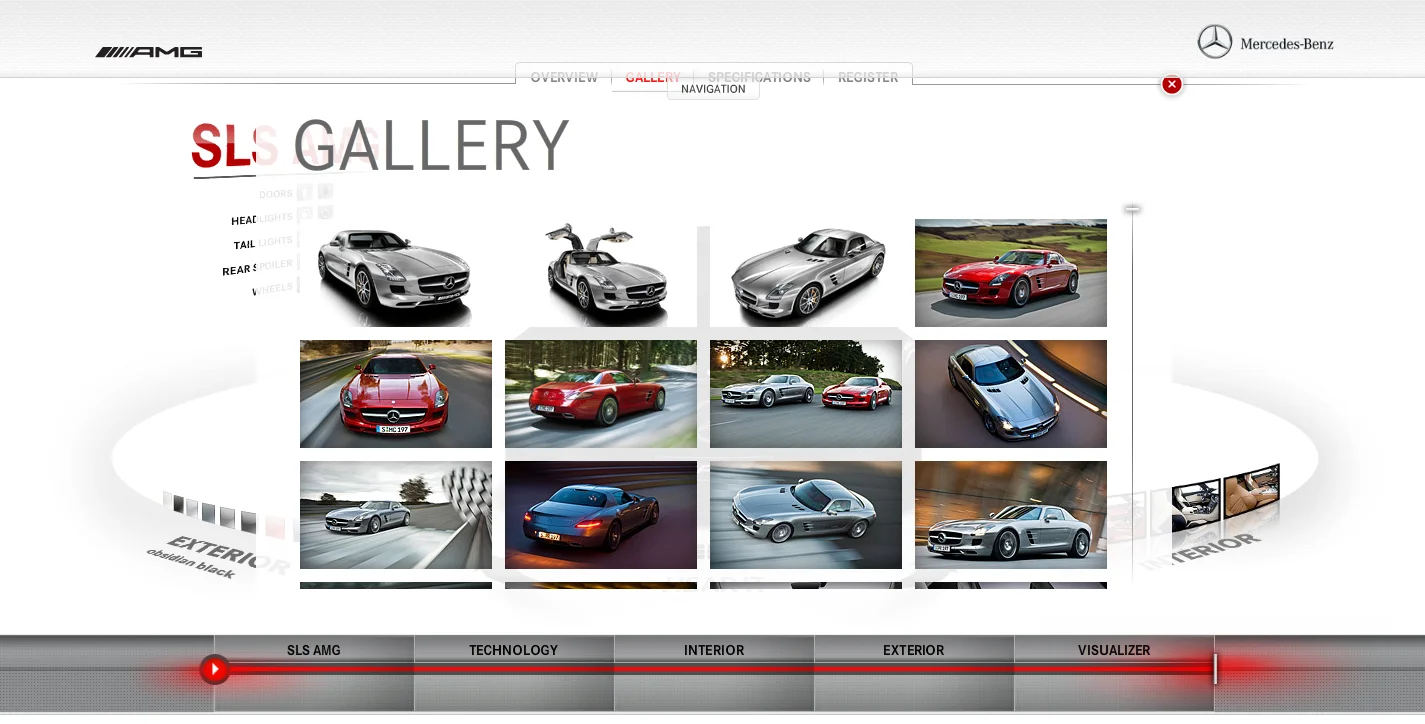
Task: Open the Register tab
Action: click(x=868, y=77)
